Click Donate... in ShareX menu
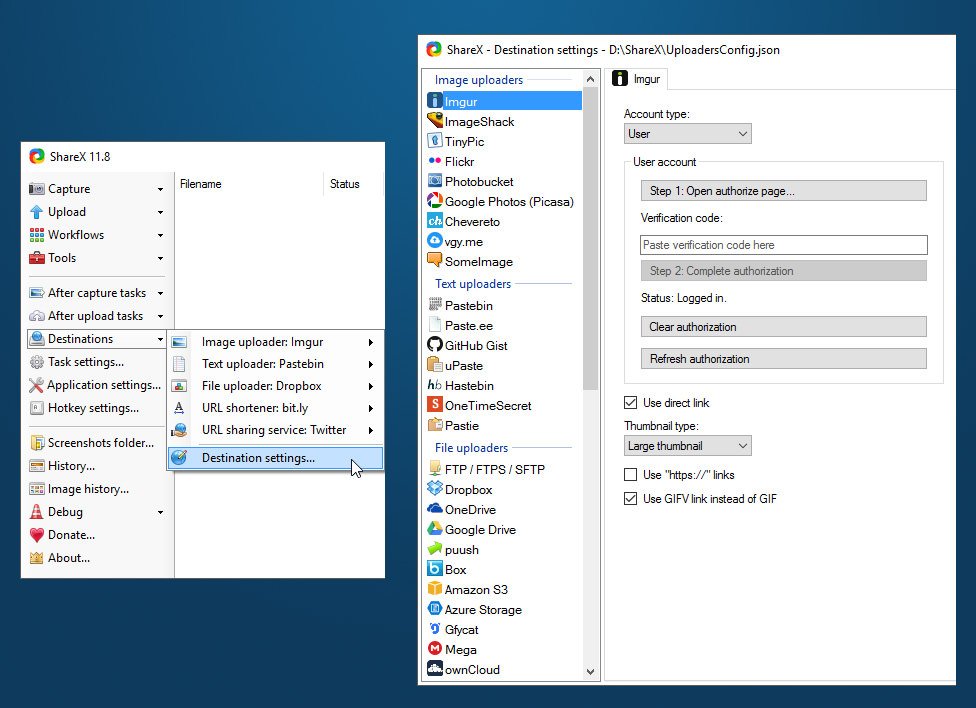This screenshot has width=976, height=708. tap(97, 535)
